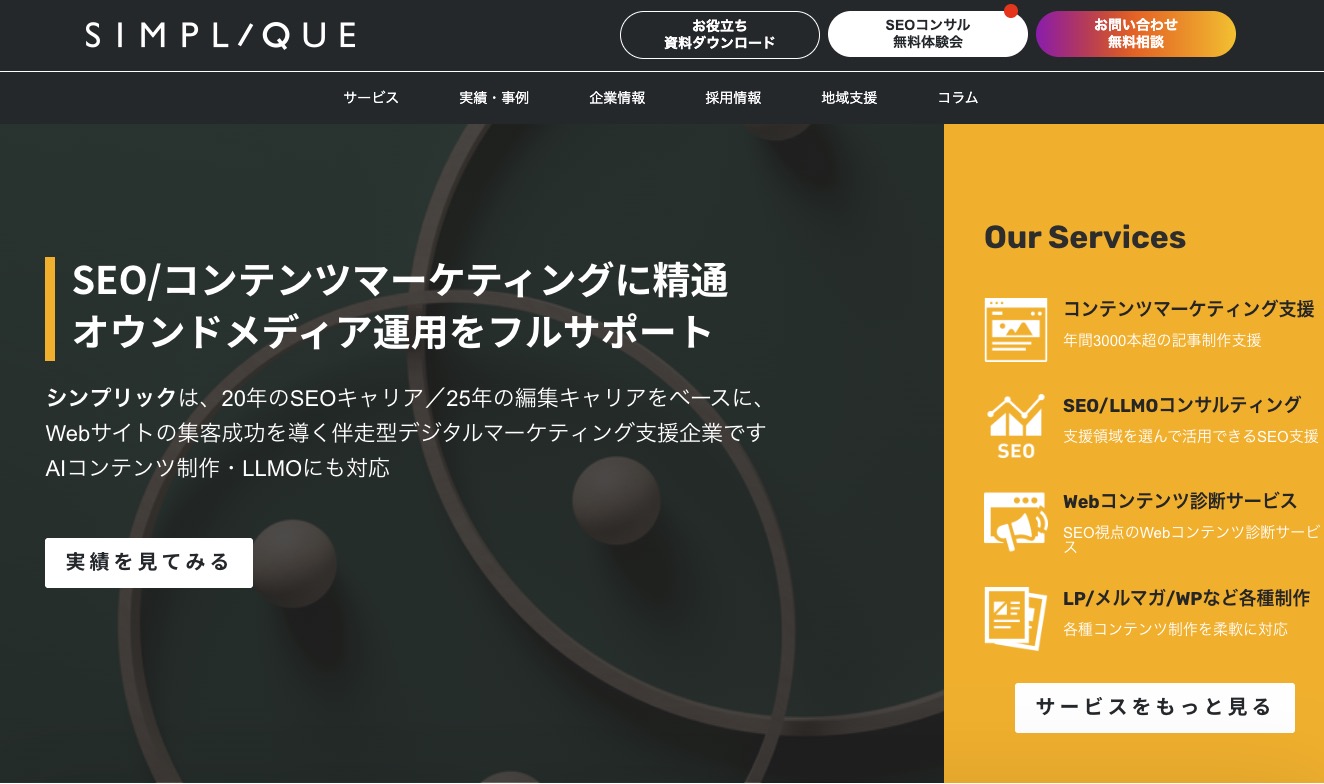Open 採用情報 navigation item
Image resolution: width=1324 pixels, height=784 pixels.
[x=733, y=98]
